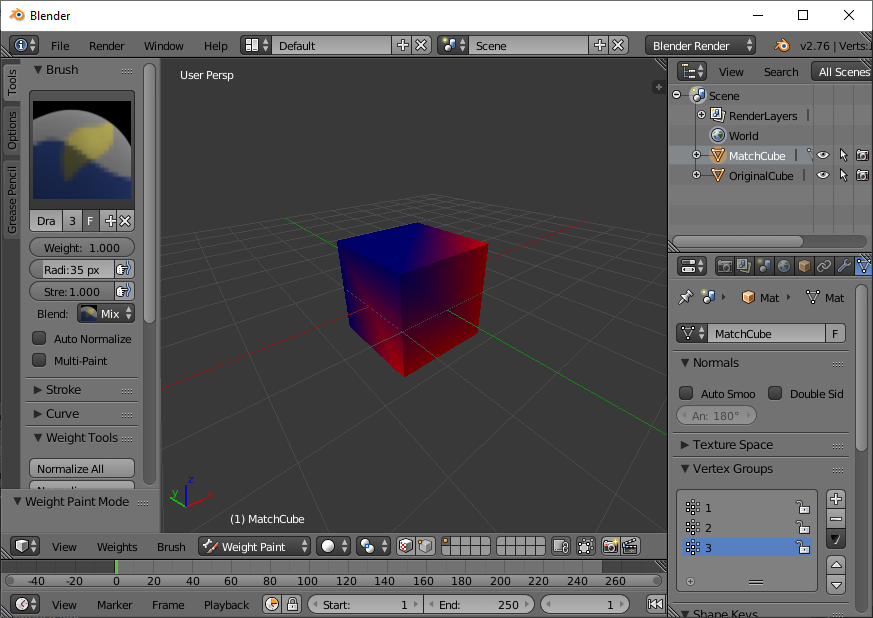The width and height of the screenshot is (873, 618).
Task: Open the viewport shading dropdown
Action: pyautogui.click(x=333, y=546)
